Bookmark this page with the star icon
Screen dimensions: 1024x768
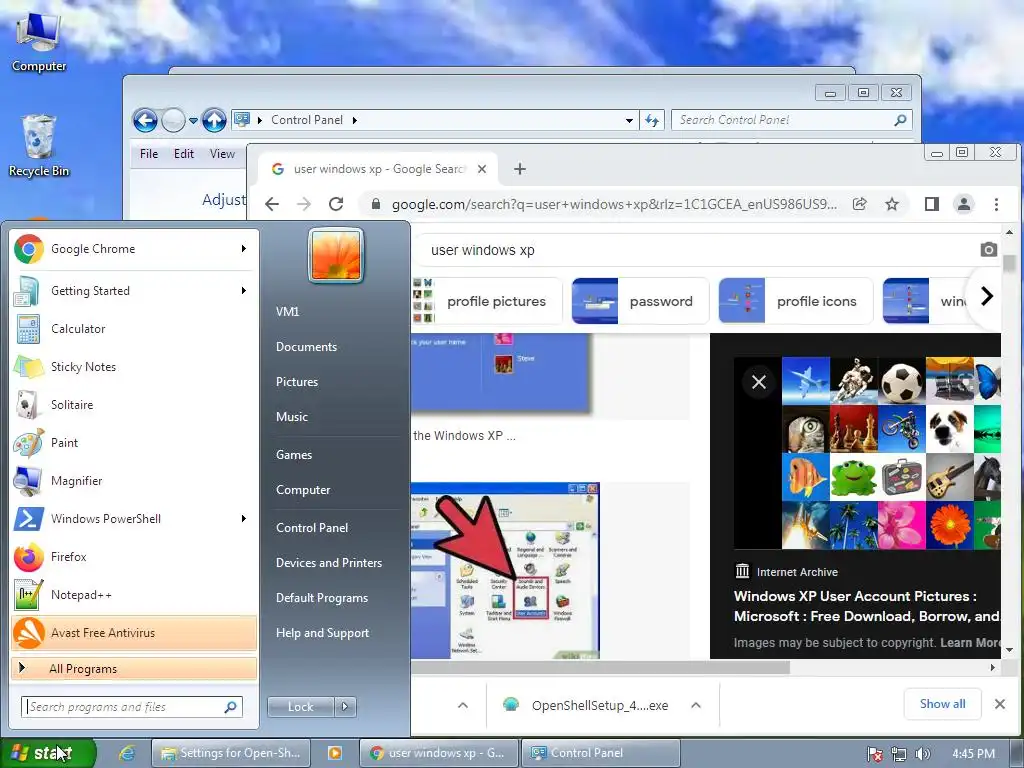point(892,204)
